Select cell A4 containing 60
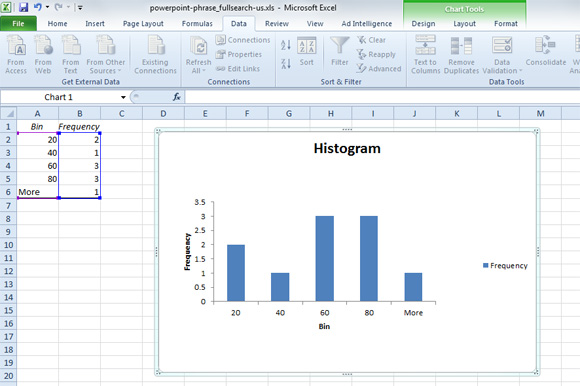580x386 pixels. [x=37, y=166]
